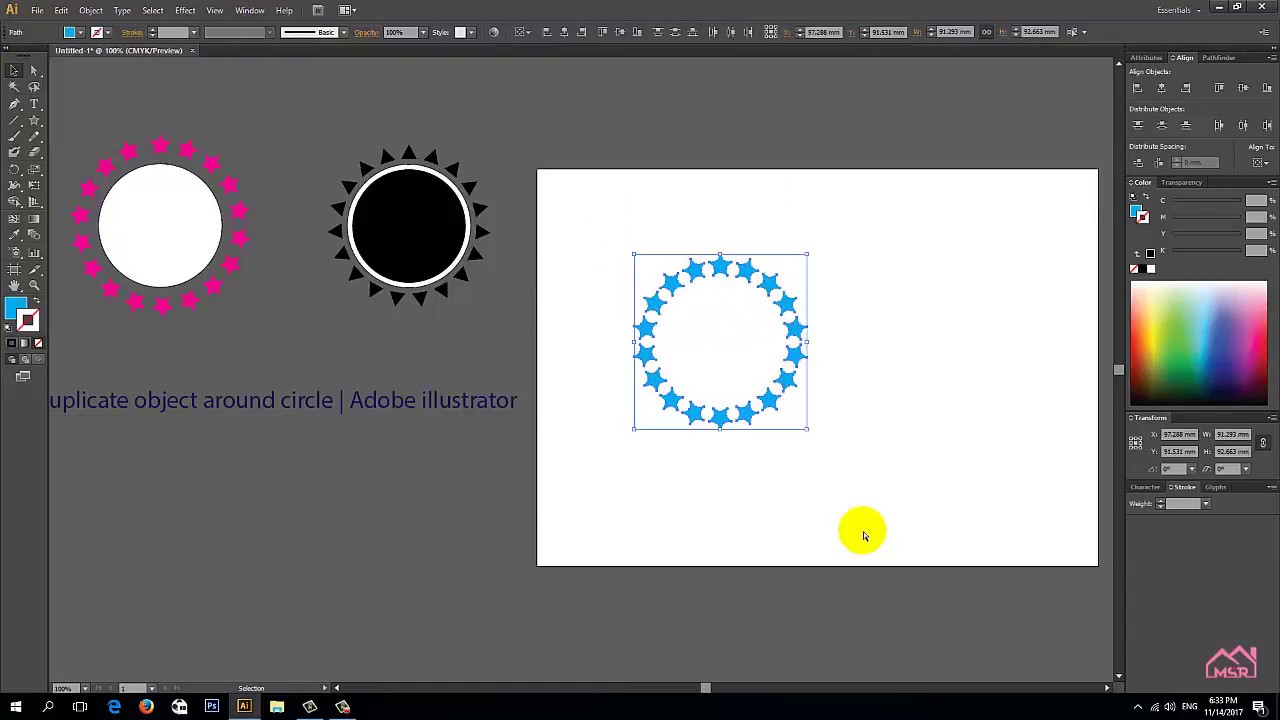Image resolution: width=1280 pixels, height=720 pixels.
Task: Click Horizontal Align Left in Align panel
Action: (1137, 88)
